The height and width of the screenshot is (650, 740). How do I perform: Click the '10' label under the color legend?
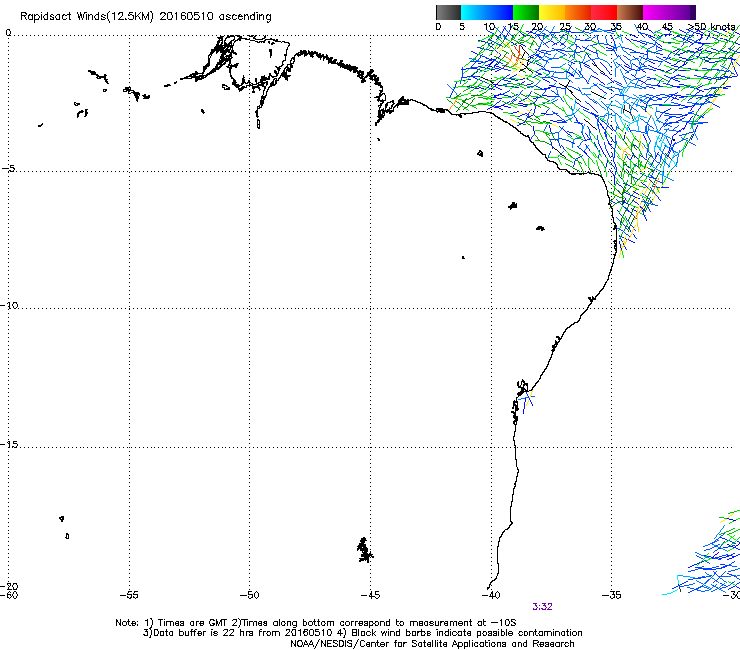point(489,27)
